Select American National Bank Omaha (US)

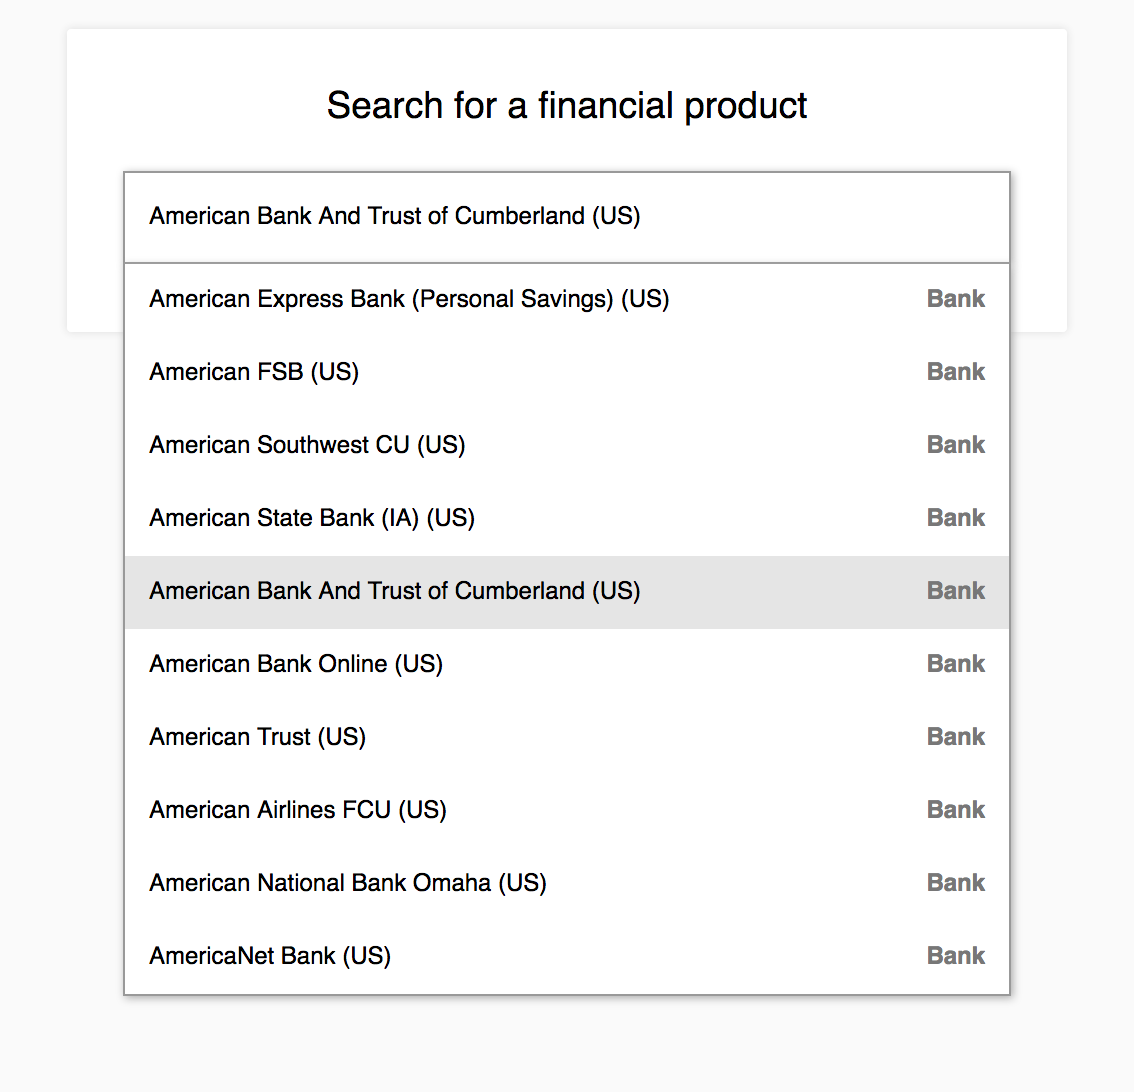(x=348, y=883)
